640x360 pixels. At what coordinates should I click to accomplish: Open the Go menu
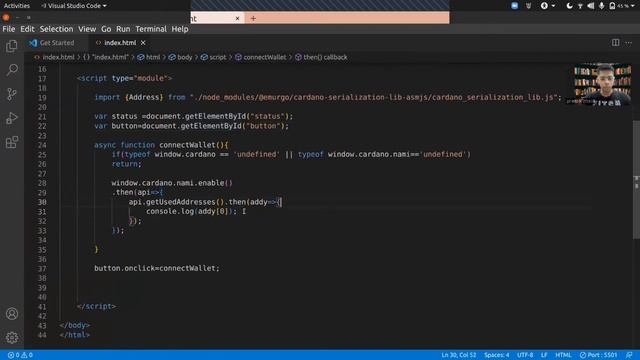pos(106,29)
